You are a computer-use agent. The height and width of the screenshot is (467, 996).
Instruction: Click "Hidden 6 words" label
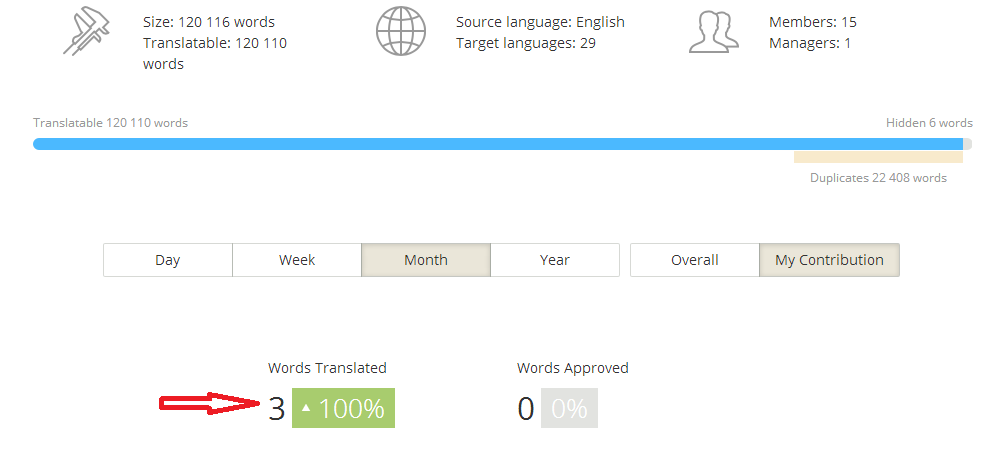[929, 123]
